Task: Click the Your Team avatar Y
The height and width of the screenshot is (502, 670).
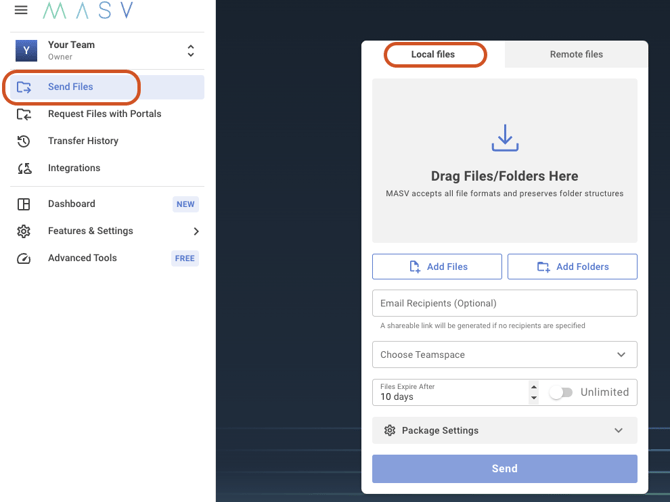Action: click(x=26, y=50)
